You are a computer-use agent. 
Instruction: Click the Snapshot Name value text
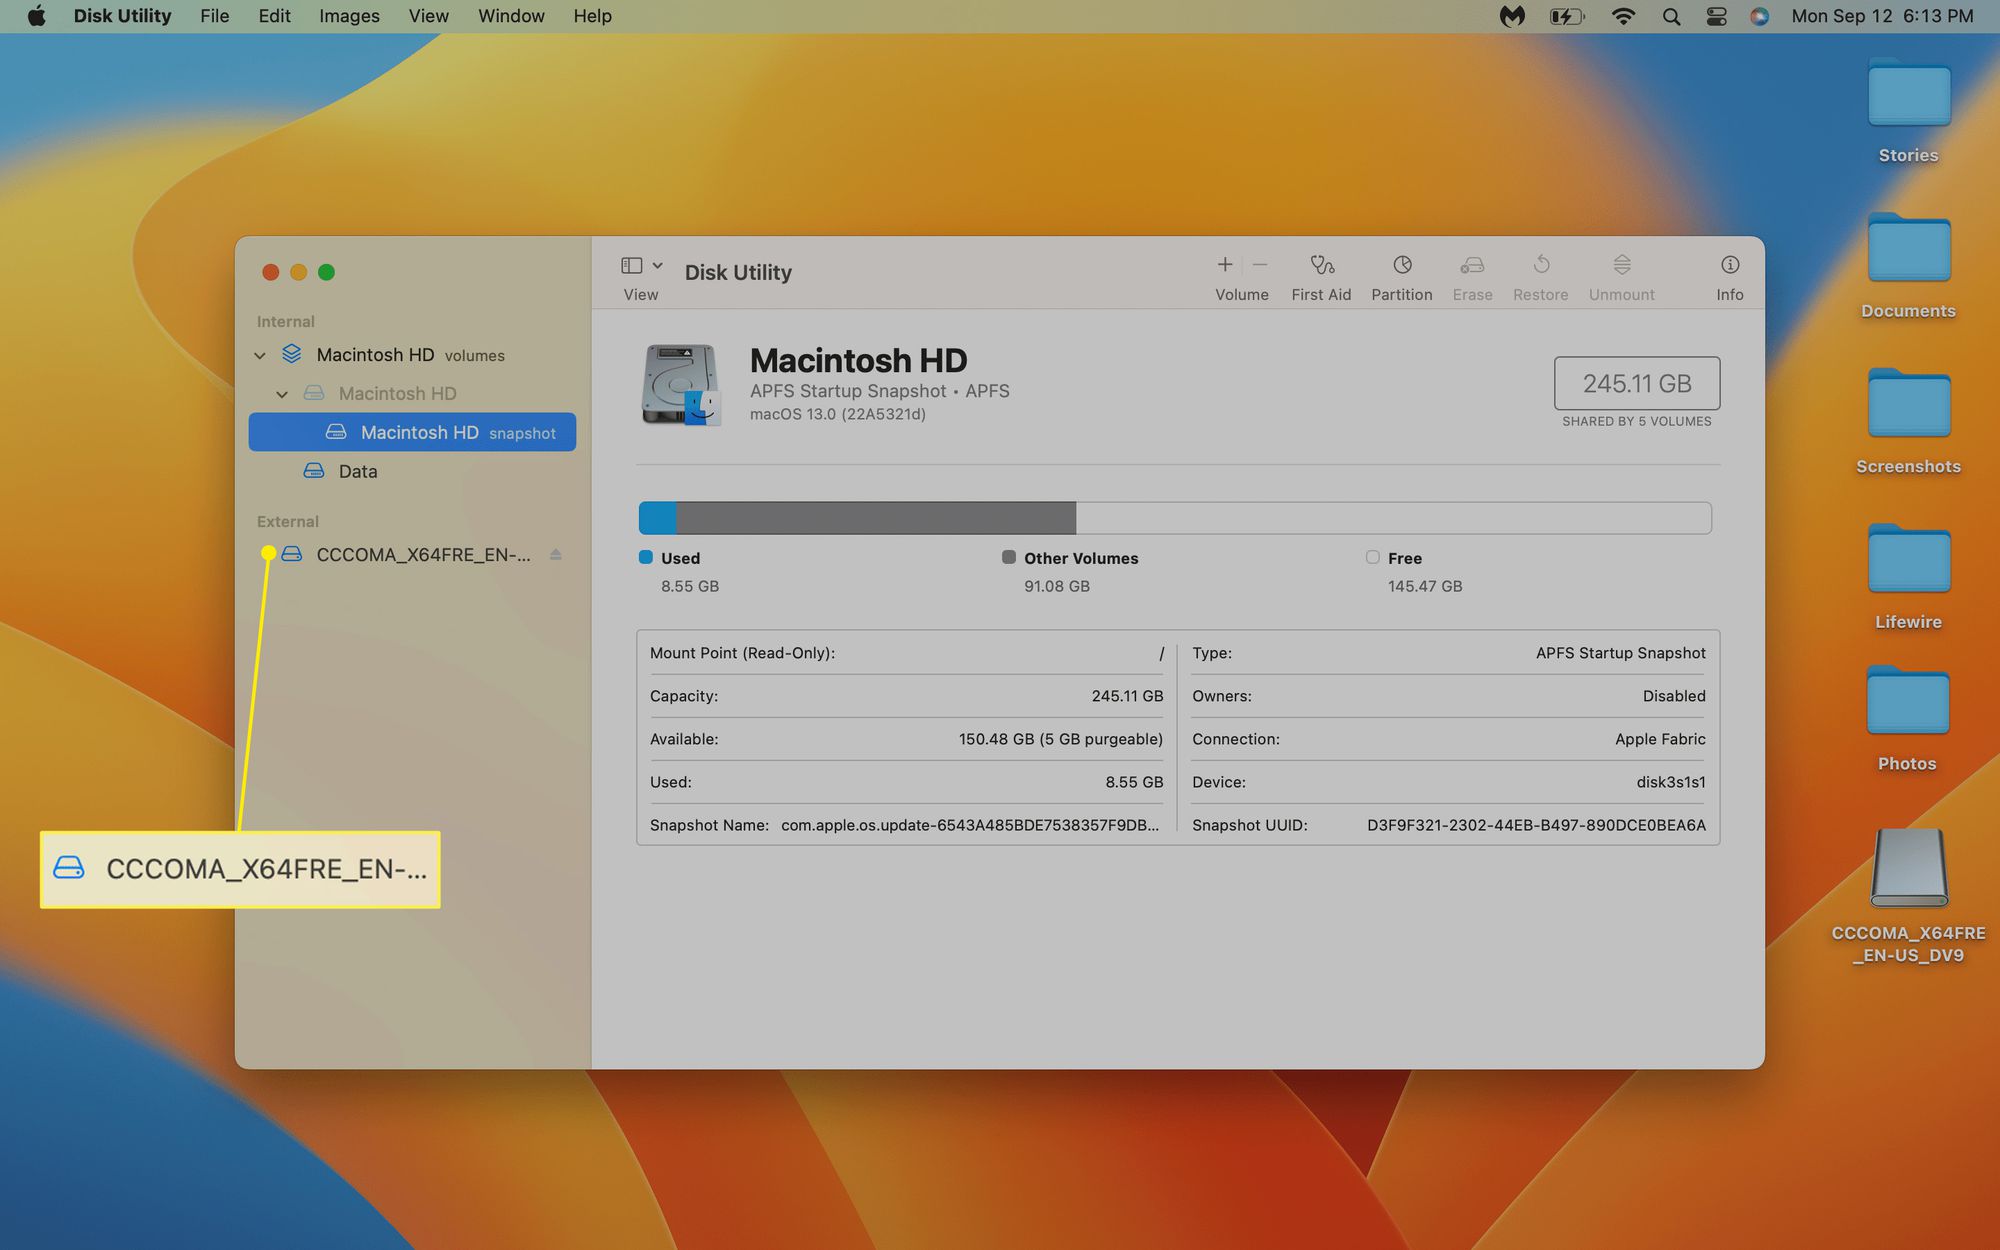(970, 825)
